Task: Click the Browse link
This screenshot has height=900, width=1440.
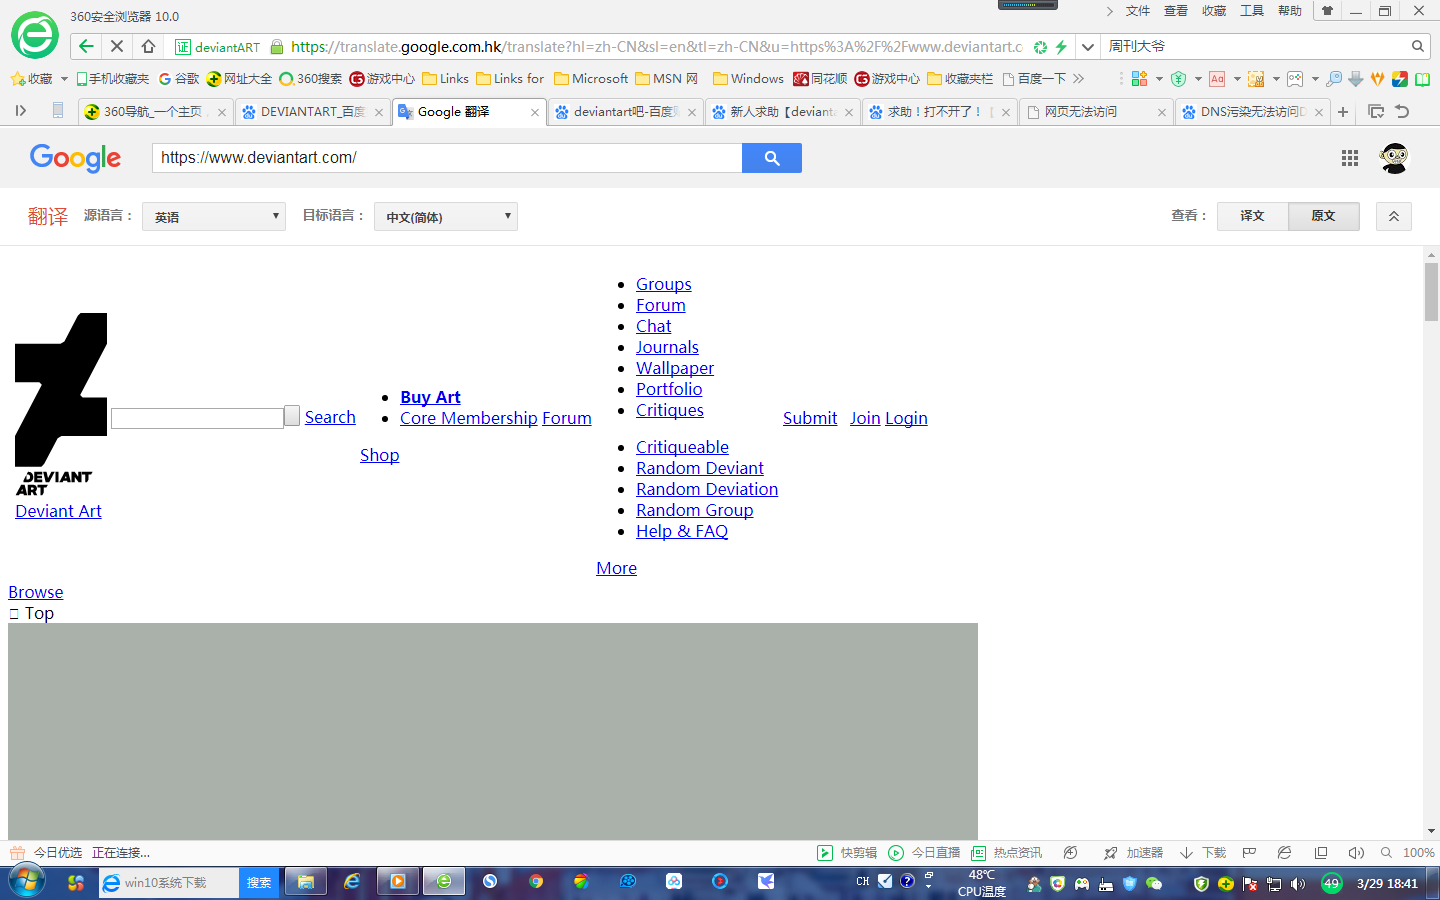Action: tap(36, 592)
